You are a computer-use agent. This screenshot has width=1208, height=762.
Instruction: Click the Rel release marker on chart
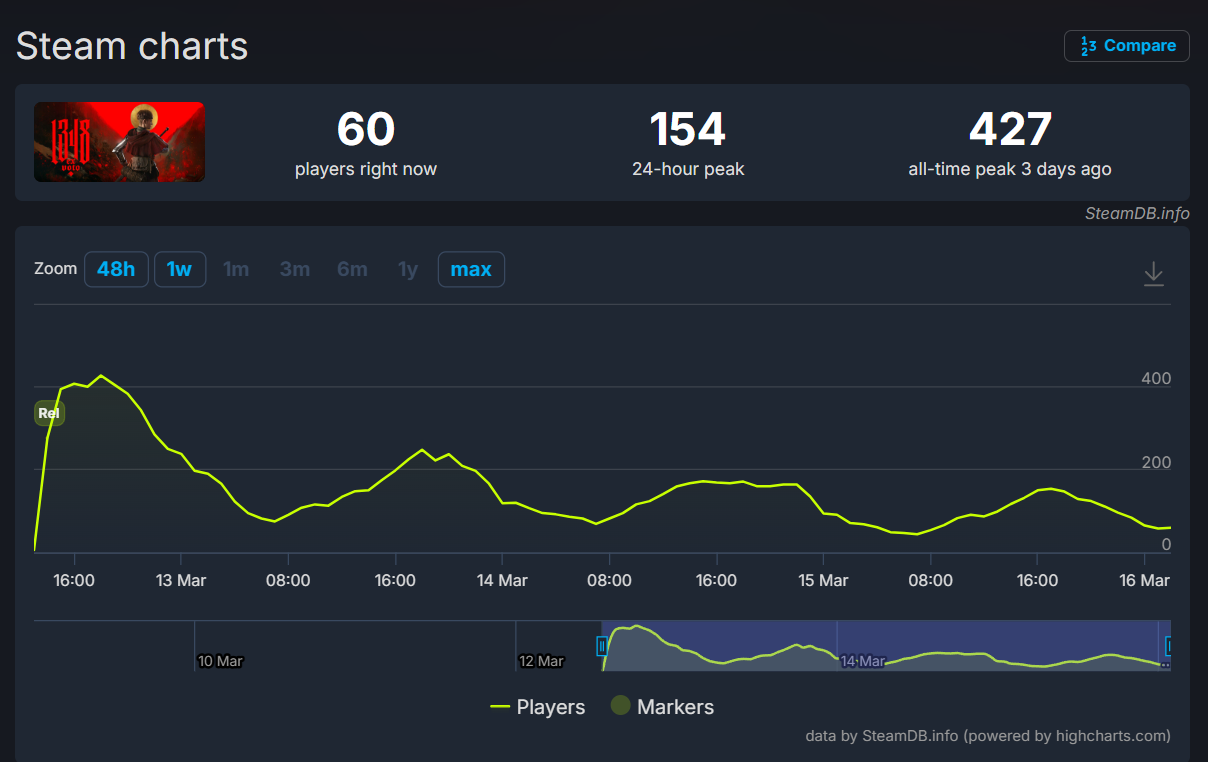[x=49, y=413]
